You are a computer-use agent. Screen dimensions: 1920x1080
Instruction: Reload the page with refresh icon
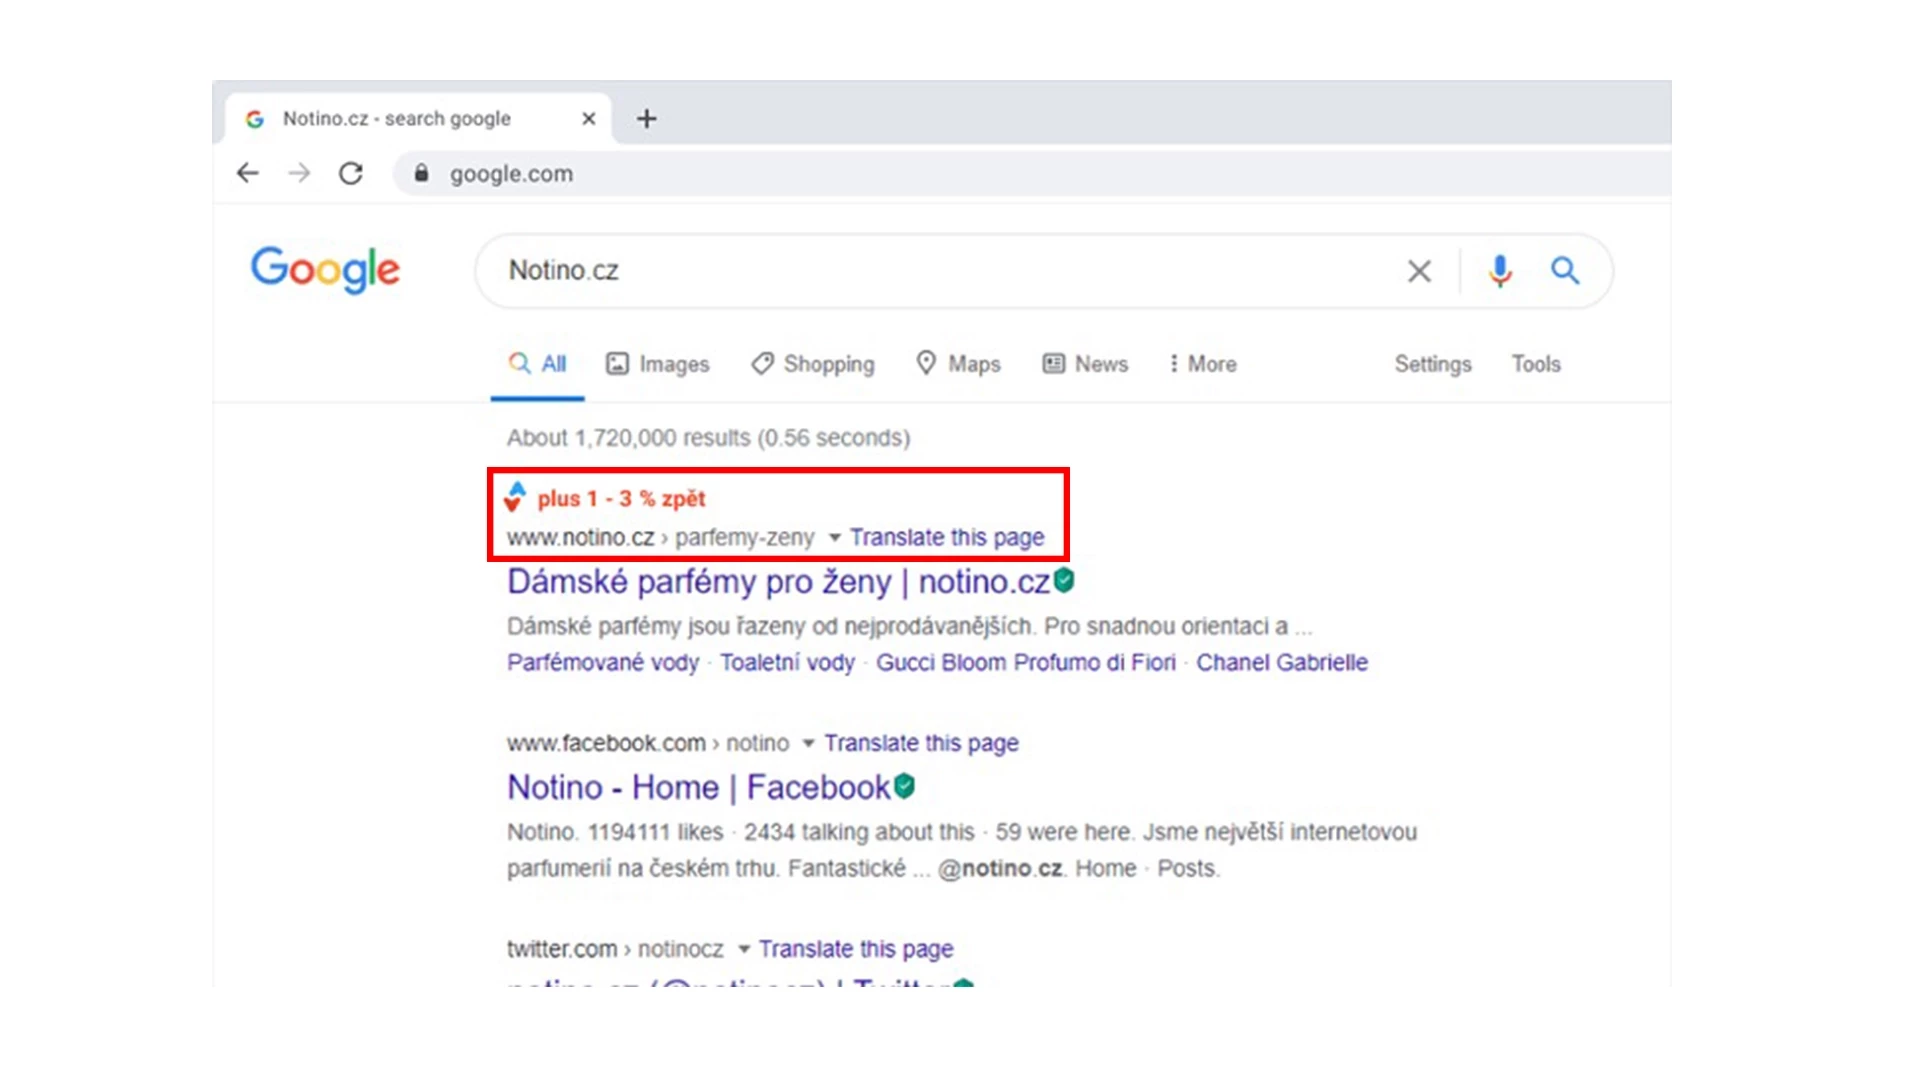click(350, 173)
